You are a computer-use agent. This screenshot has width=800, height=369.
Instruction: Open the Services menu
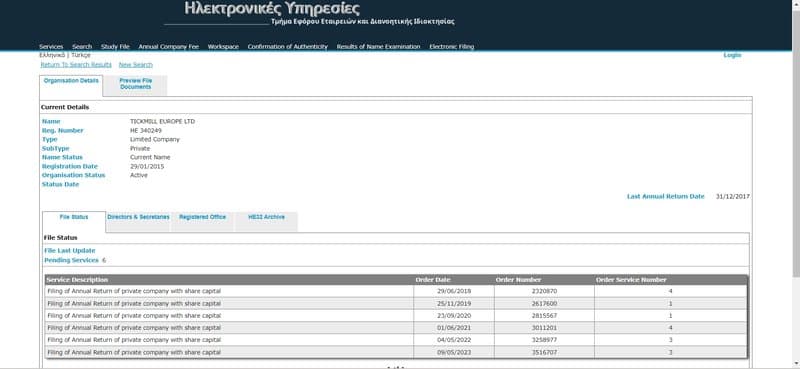pyautogui.click(x=51, y=46)
